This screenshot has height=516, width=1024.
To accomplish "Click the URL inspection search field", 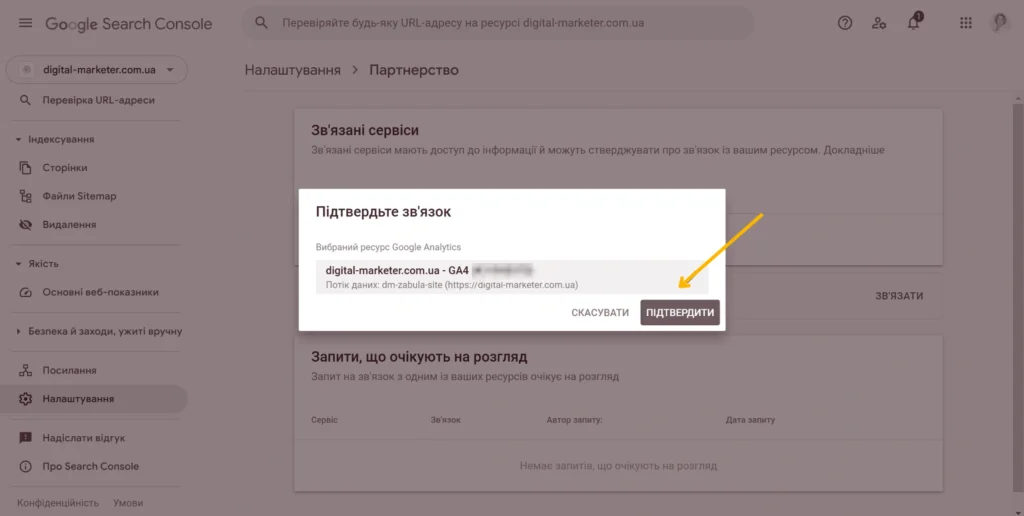I will tap(498, 23).
